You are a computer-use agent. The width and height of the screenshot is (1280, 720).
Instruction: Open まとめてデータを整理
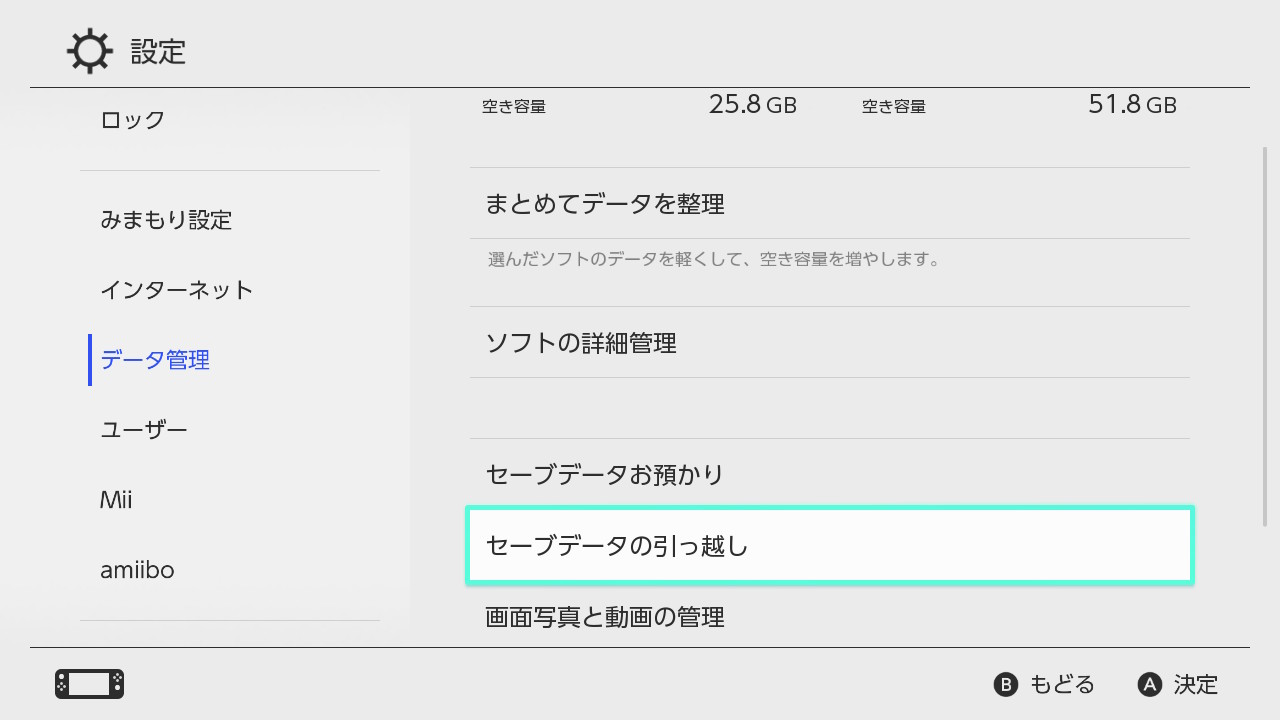(605, 204)
